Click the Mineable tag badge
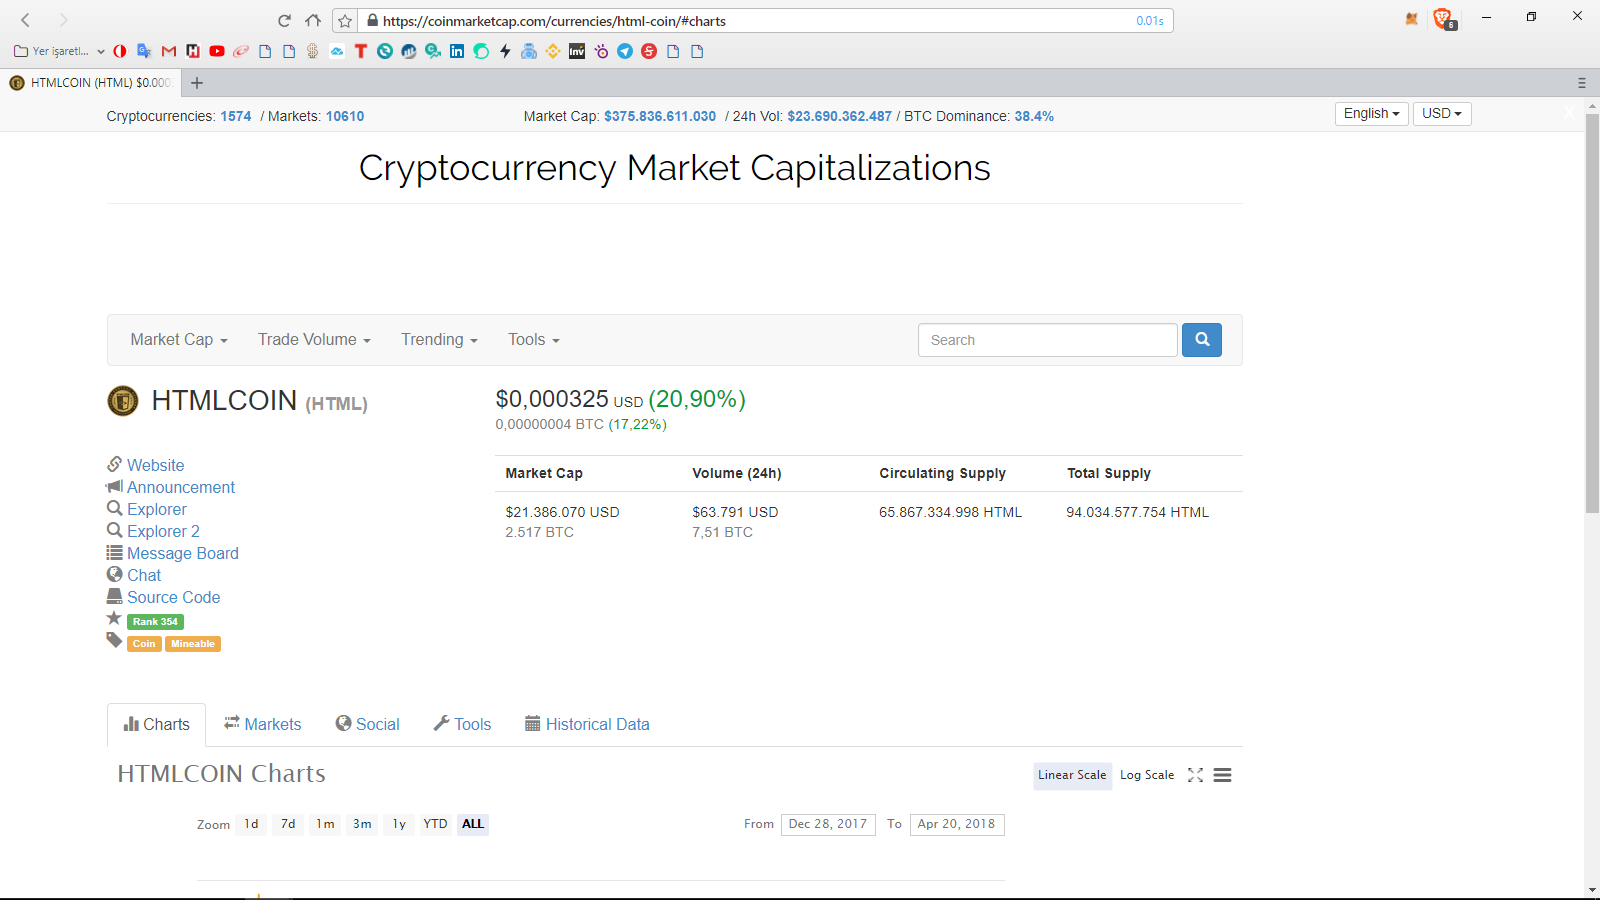This screenshot has height=900, width=1600. (x=193, y=644)
